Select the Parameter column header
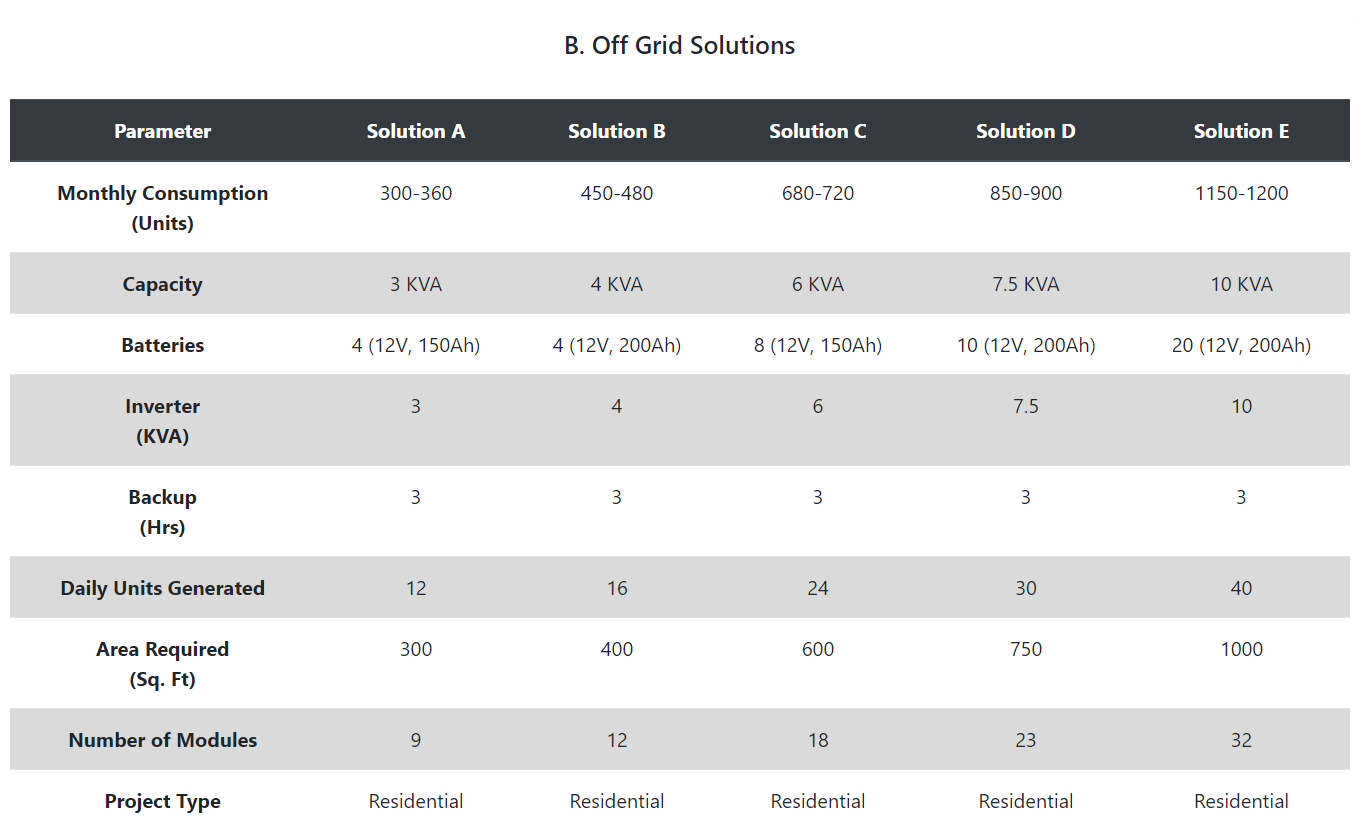The image size is (1360, 838). coord(162,131)
